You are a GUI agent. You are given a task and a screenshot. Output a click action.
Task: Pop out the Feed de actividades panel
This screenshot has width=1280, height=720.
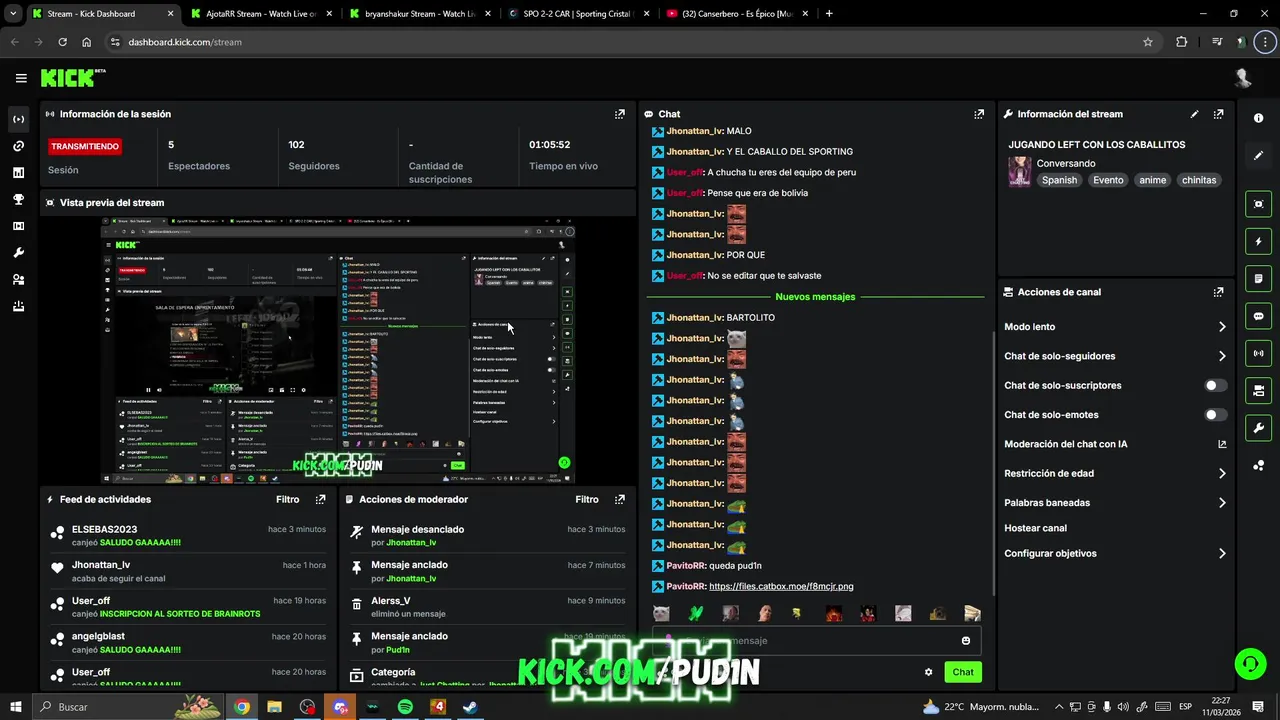320,499
